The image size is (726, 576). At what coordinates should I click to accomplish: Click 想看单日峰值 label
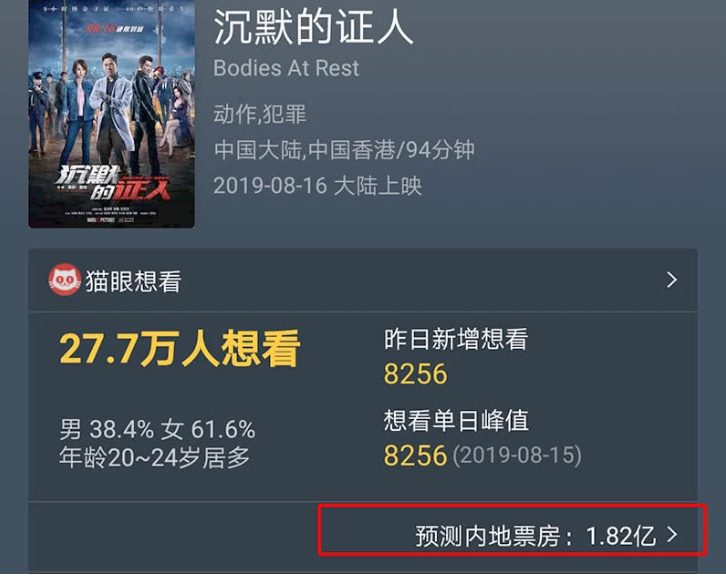tap(456, 421)
